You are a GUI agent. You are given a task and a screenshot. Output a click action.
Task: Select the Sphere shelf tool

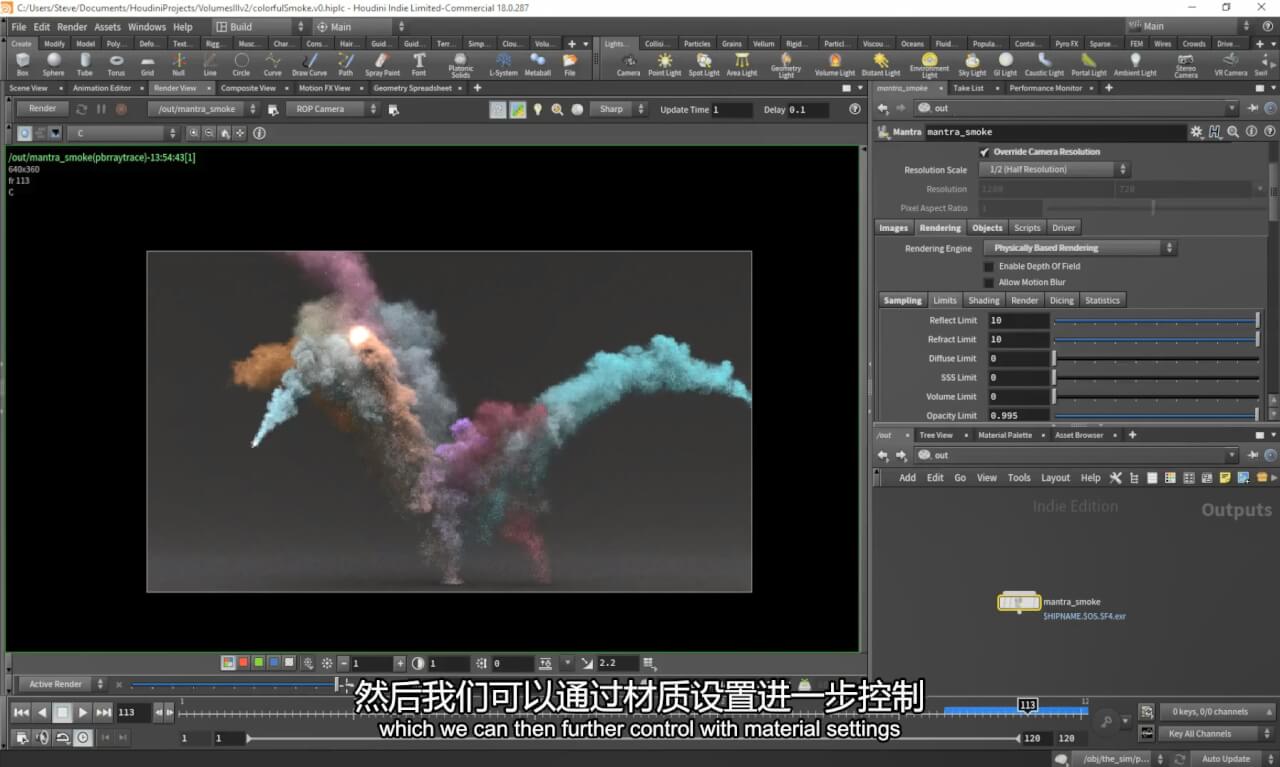[x=53, y=65]
